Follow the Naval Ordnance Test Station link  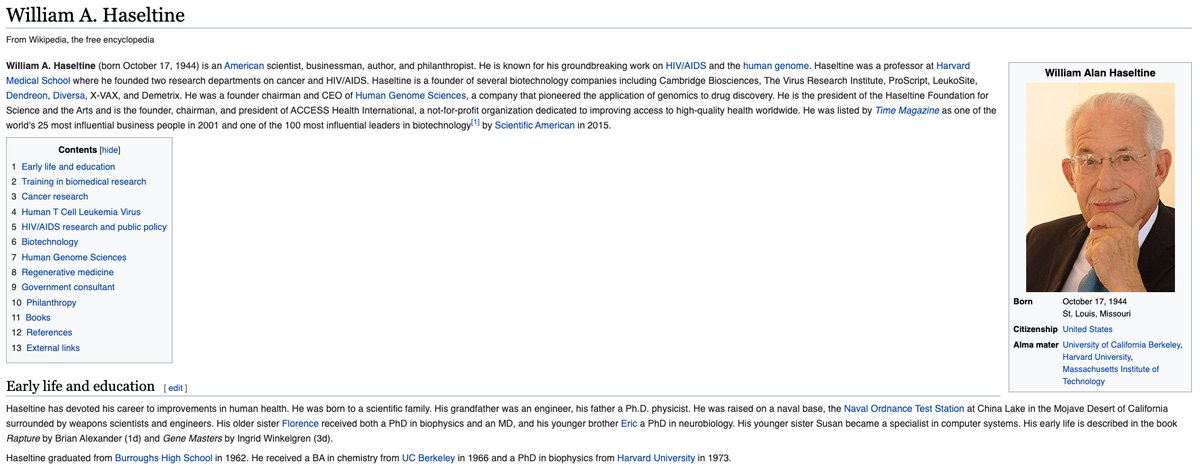point(904,408)
